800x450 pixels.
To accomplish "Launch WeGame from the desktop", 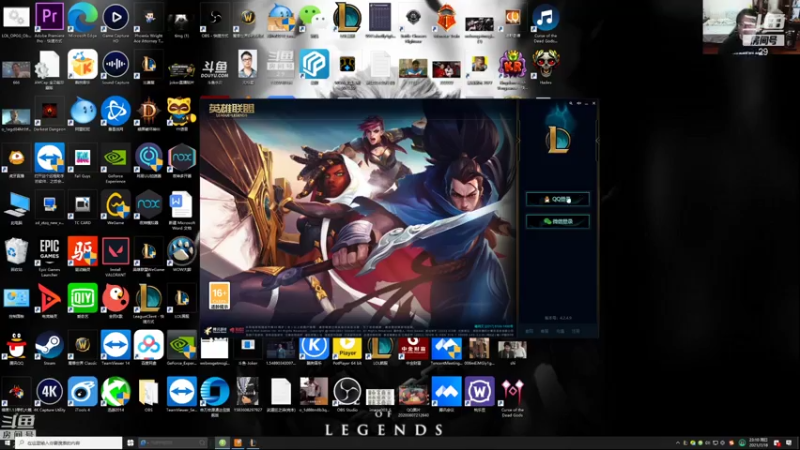I will click(116, 205).
